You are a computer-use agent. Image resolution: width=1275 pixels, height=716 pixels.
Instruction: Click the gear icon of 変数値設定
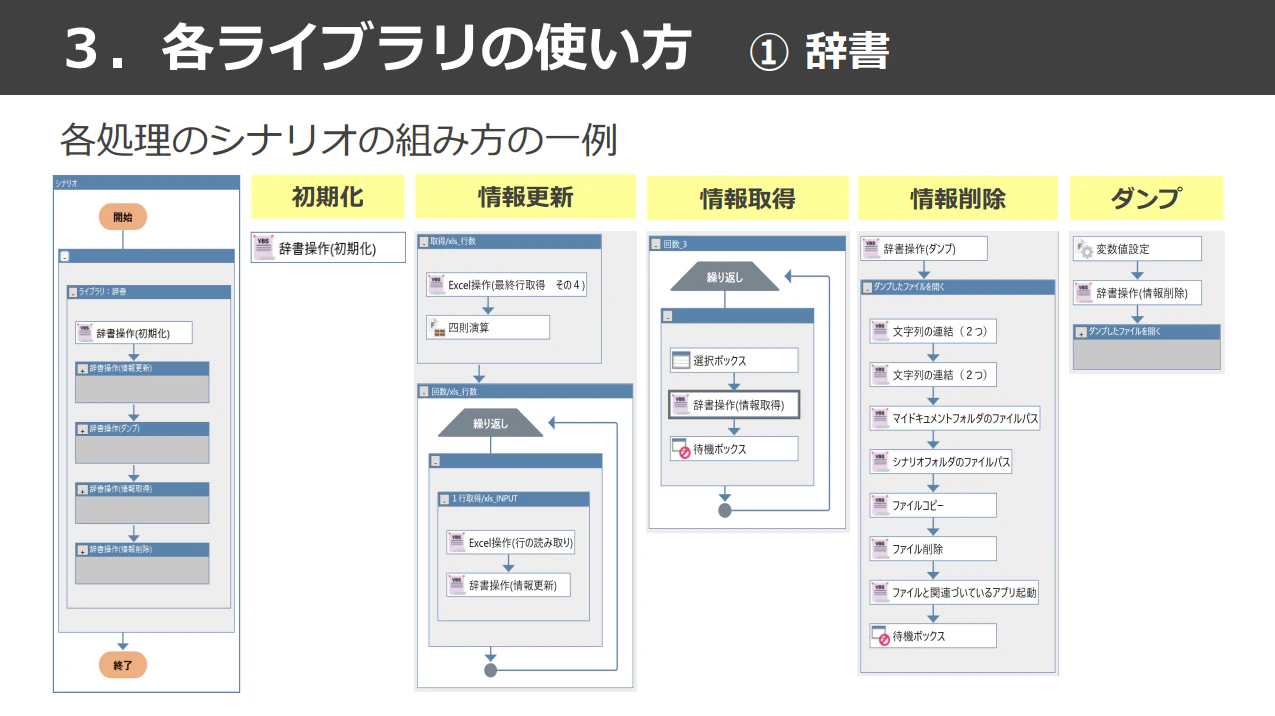[x=1084, y=249]
